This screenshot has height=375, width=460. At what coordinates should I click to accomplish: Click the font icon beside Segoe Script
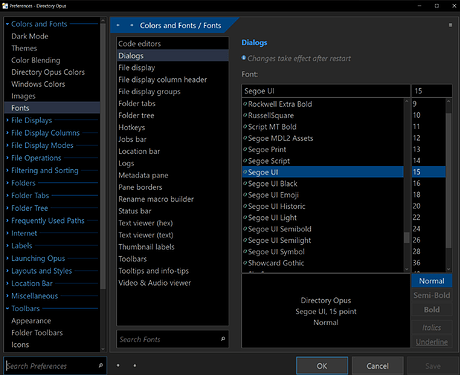tap(245, 161)
